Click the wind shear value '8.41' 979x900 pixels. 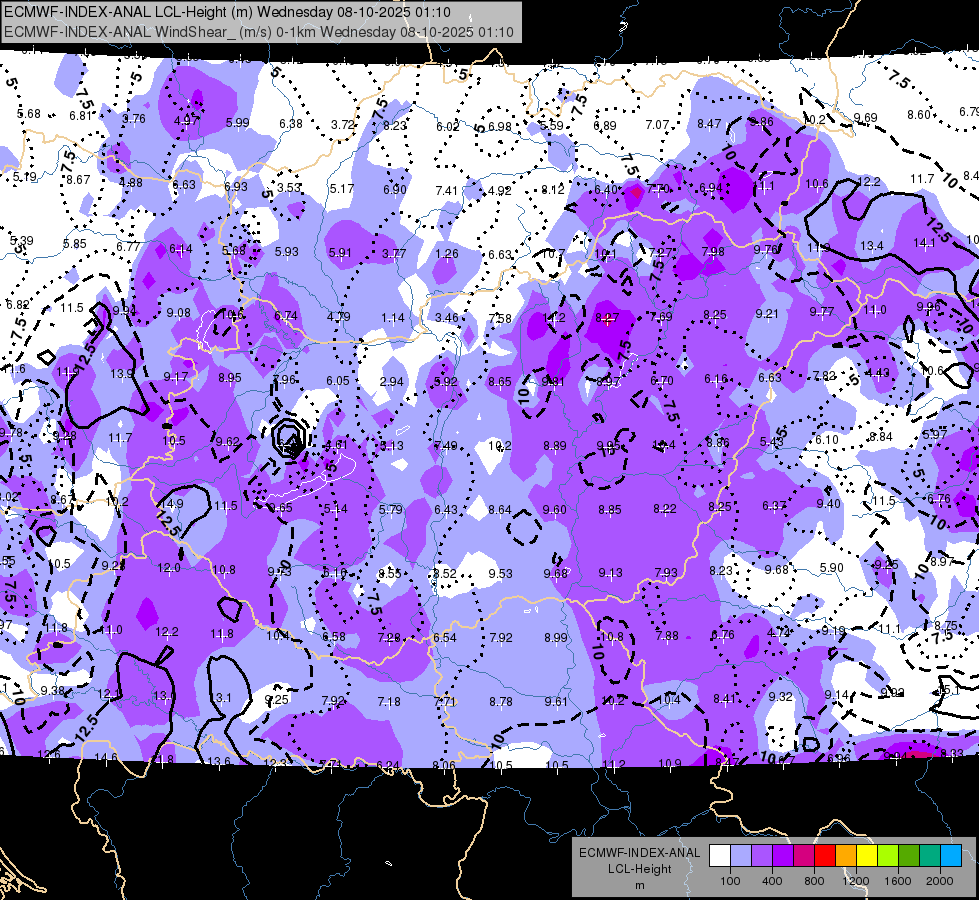(x=724, y=698)
